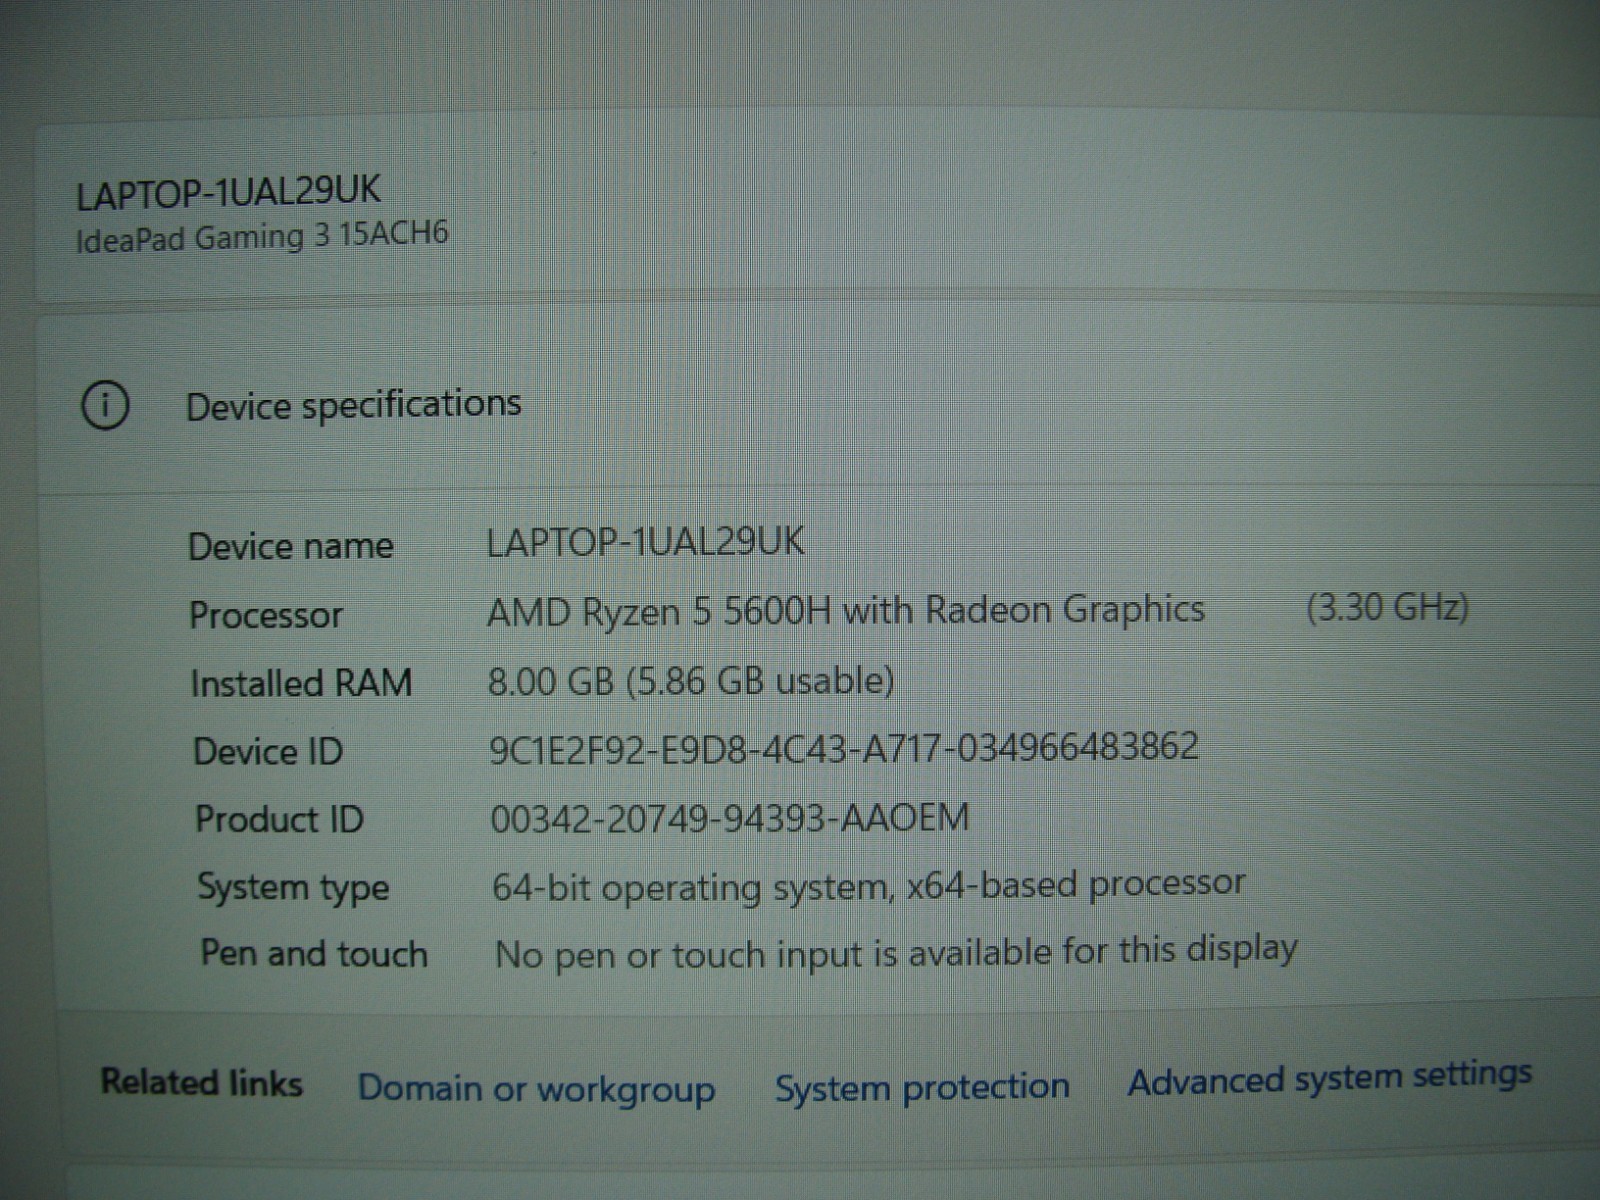Click the Pen and touch label

[314, 953]
